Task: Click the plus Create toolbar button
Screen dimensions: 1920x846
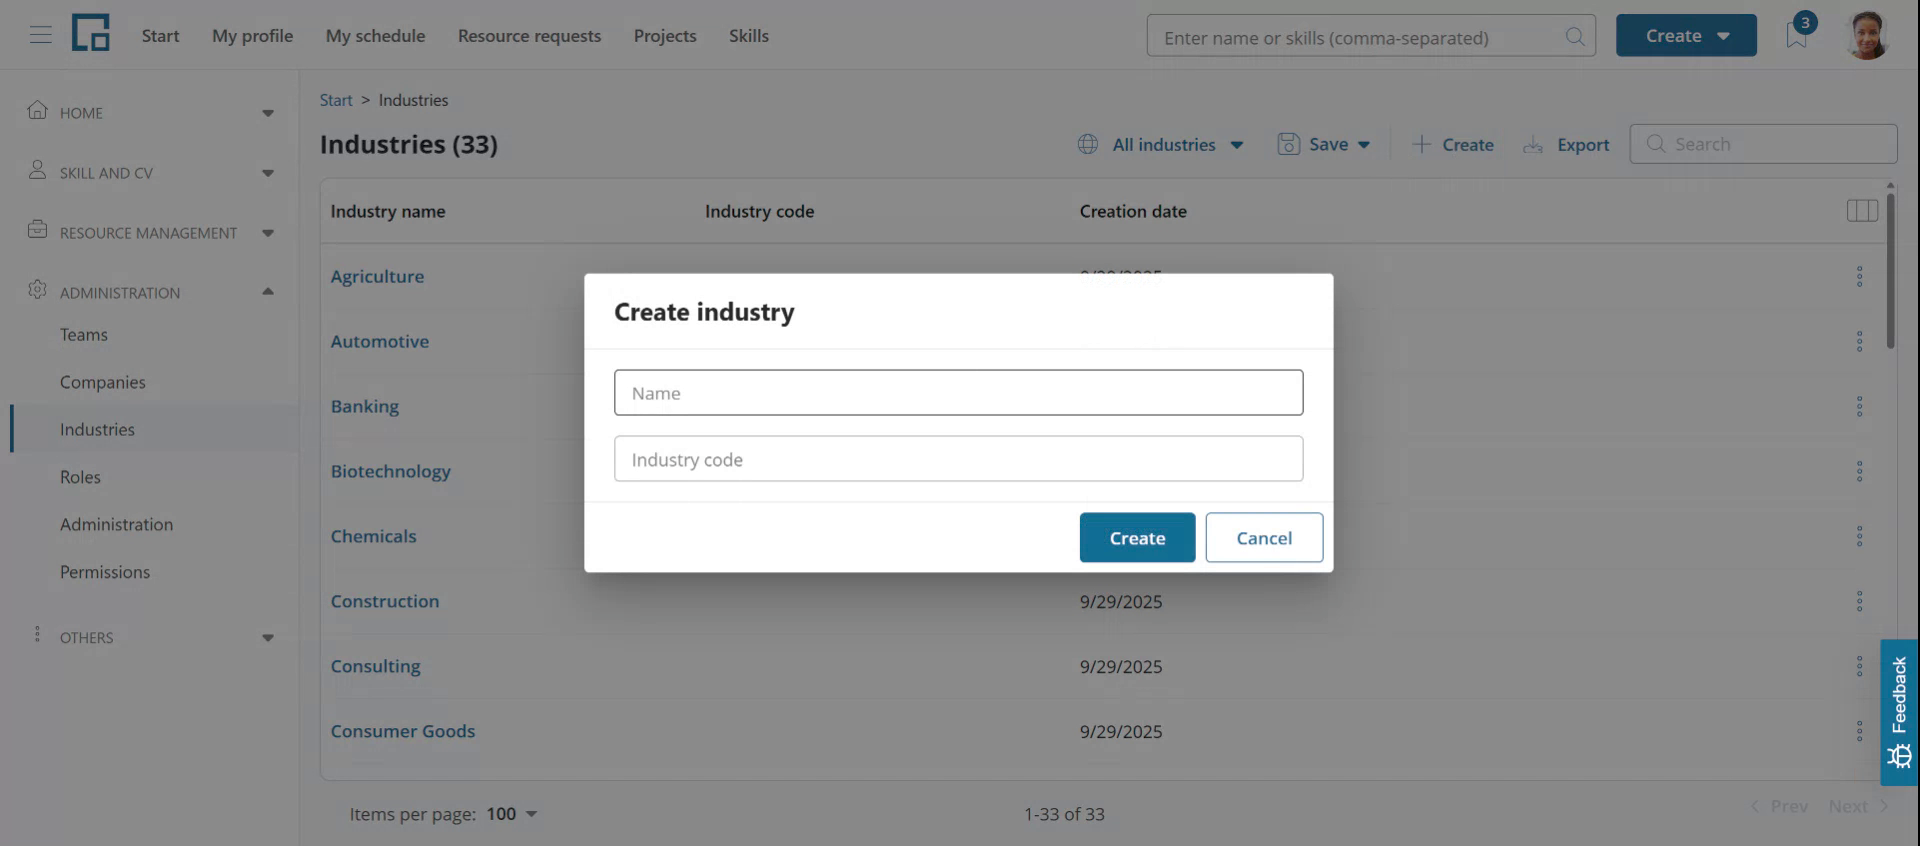Action: click(x=1452, y=144)
